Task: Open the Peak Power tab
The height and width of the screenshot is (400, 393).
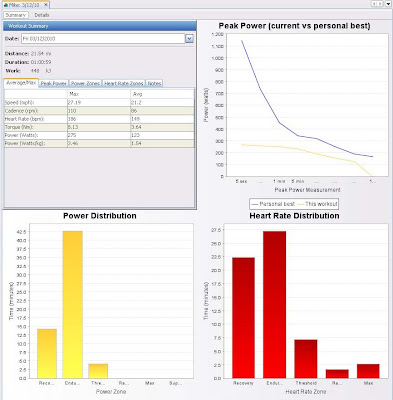Action: (54, 83)
